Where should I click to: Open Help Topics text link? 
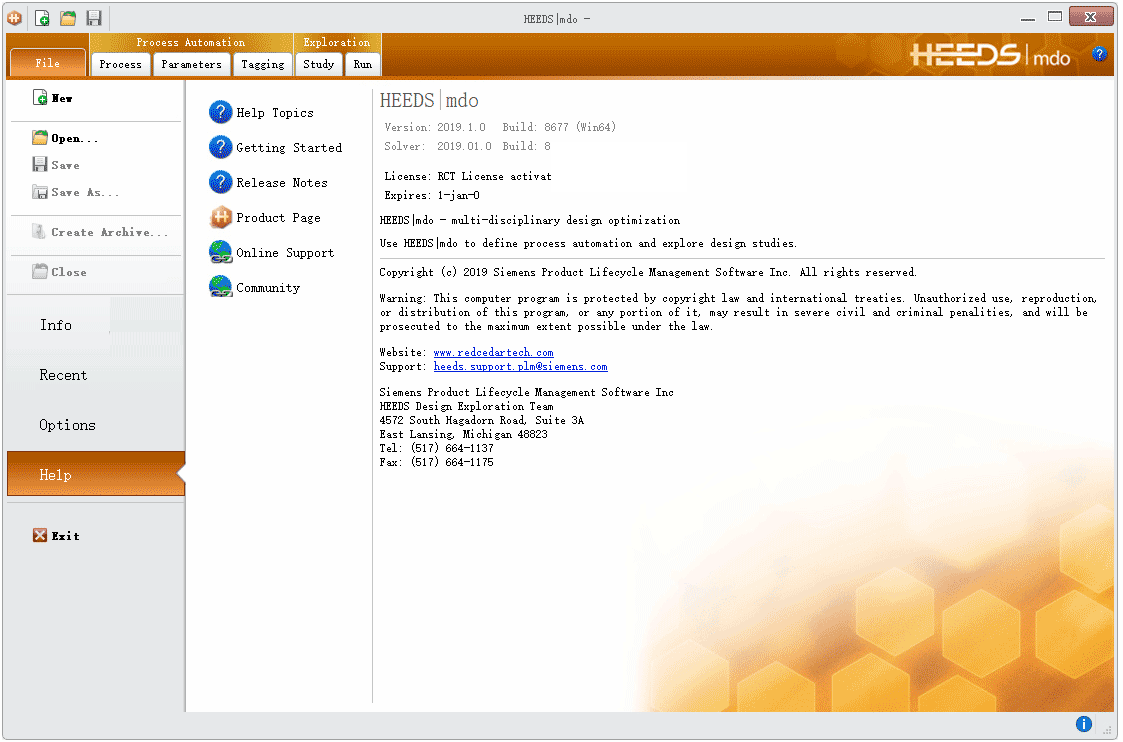pyautogui.click(x=275, y=112)
